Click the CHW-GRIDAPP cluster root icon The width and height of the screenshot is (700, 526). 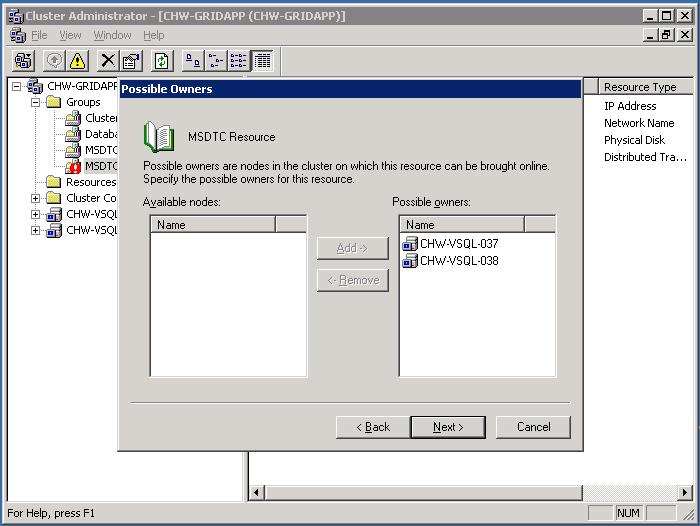(35, 86)
